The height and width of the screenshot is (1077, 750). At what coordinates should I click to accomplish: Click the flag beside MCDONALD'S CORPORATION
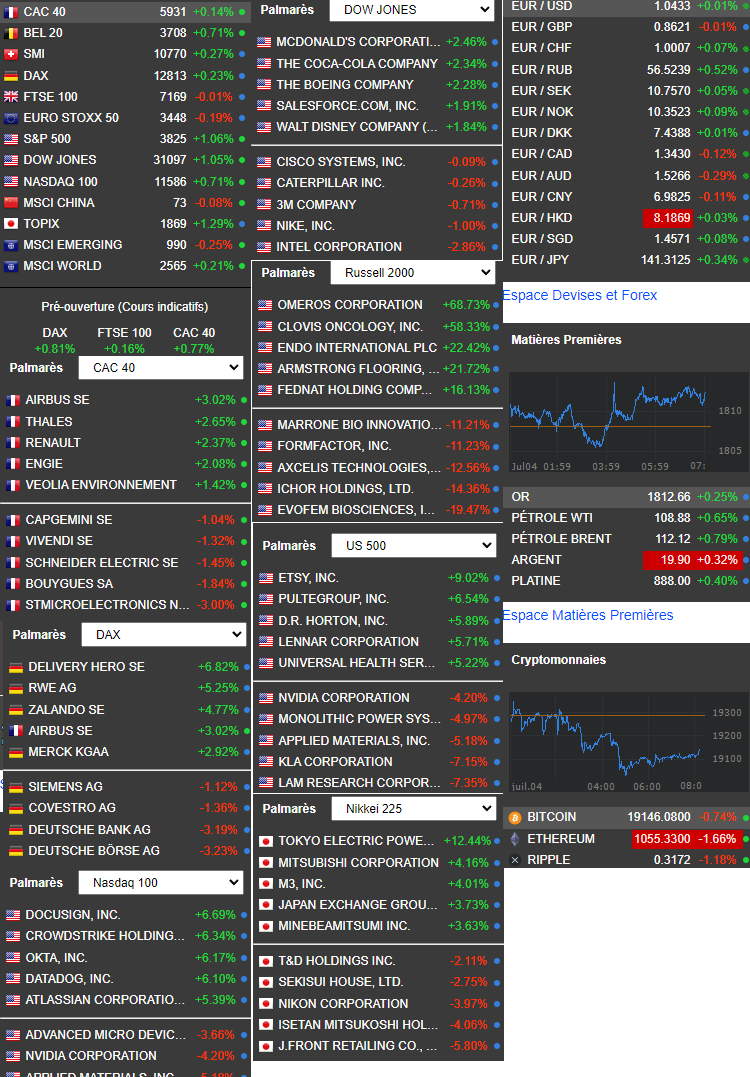coord(264,42)
